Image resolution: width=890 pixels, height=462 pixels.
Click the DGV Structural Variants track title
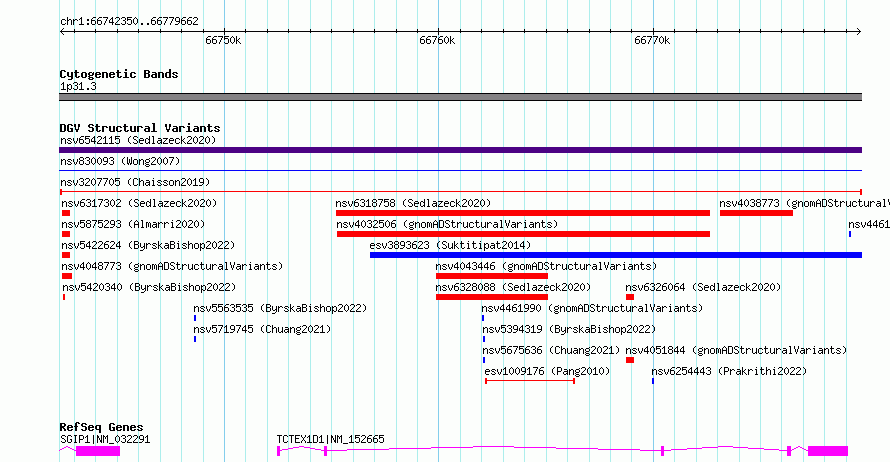coord(140,128)
